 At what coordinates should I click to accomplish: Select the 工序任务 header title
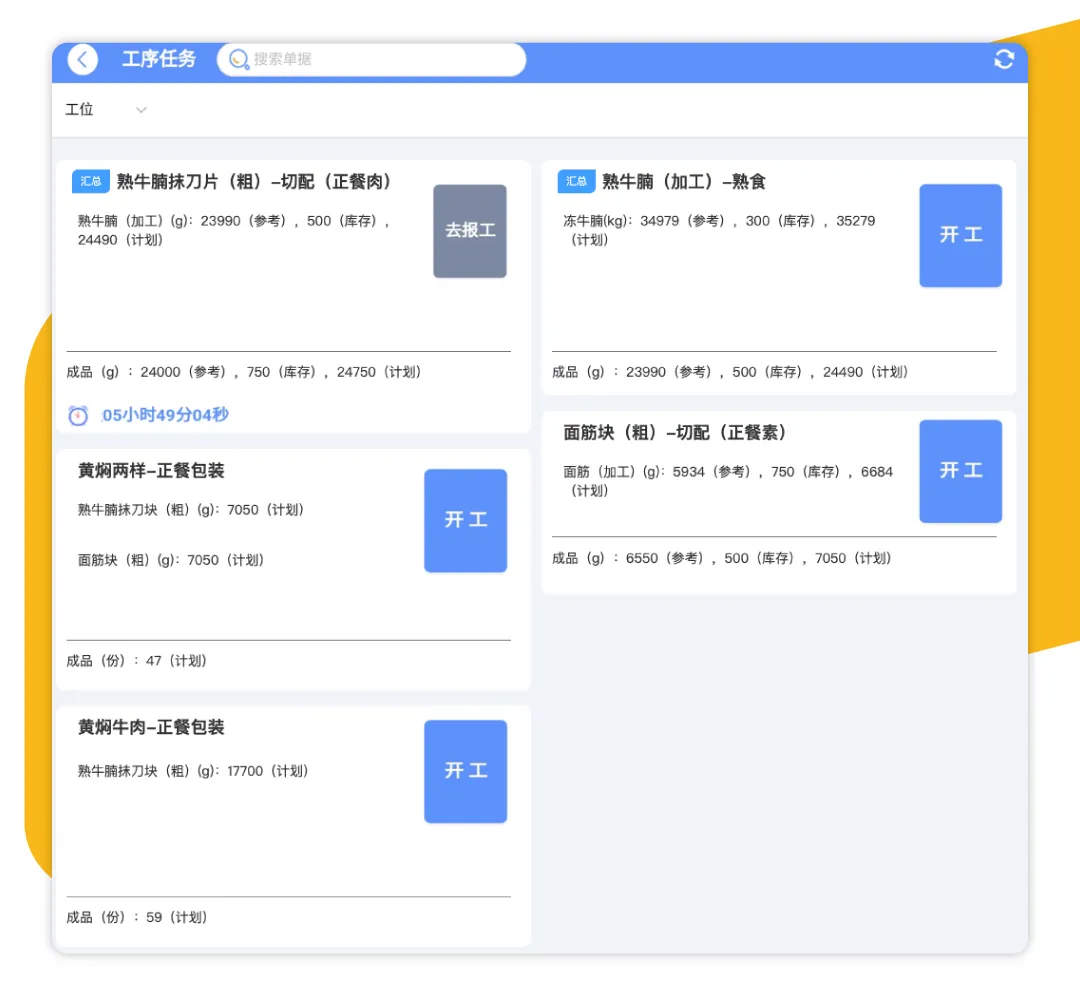click(159, 59)
